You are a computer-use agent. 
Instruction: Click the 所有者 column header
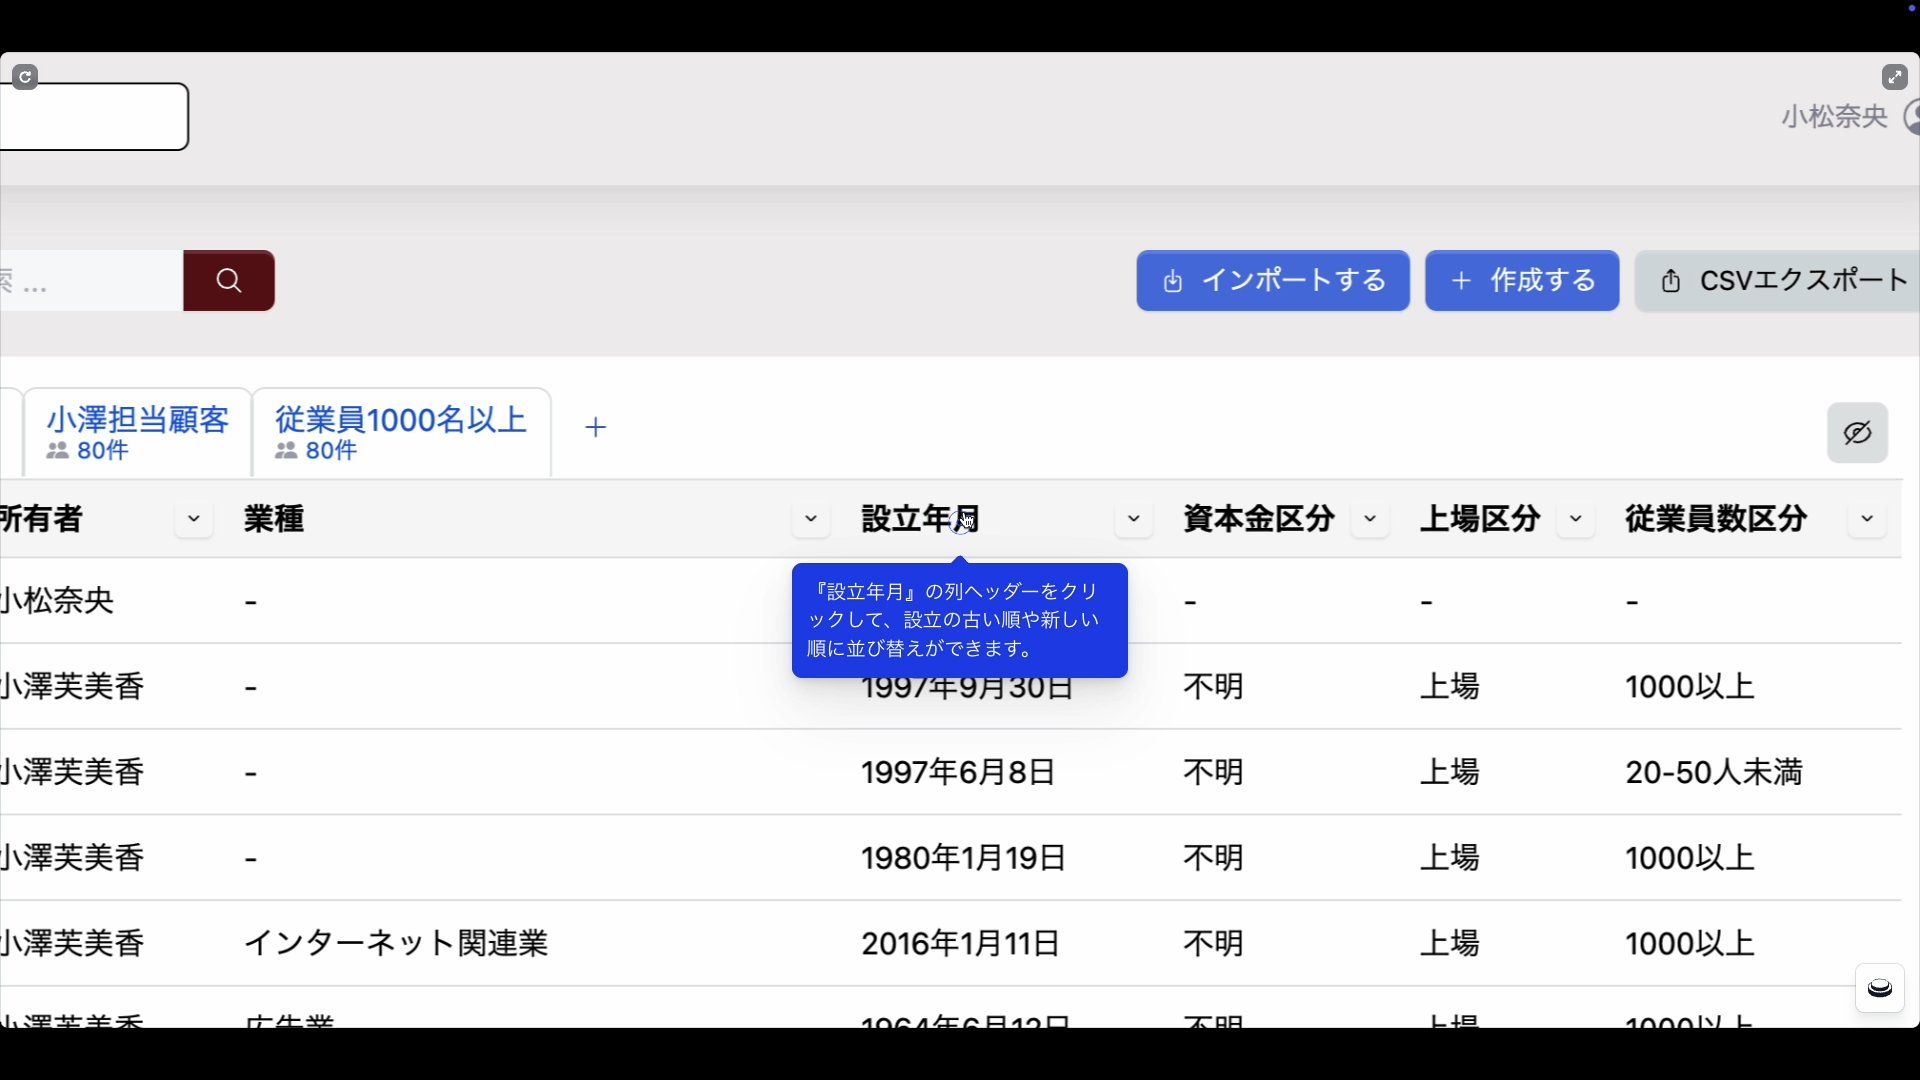click(x=41, y=519)
